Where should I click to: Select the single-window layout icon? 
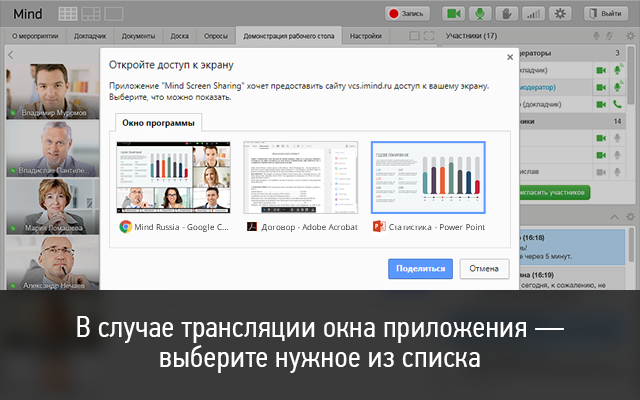coord(113,14)
